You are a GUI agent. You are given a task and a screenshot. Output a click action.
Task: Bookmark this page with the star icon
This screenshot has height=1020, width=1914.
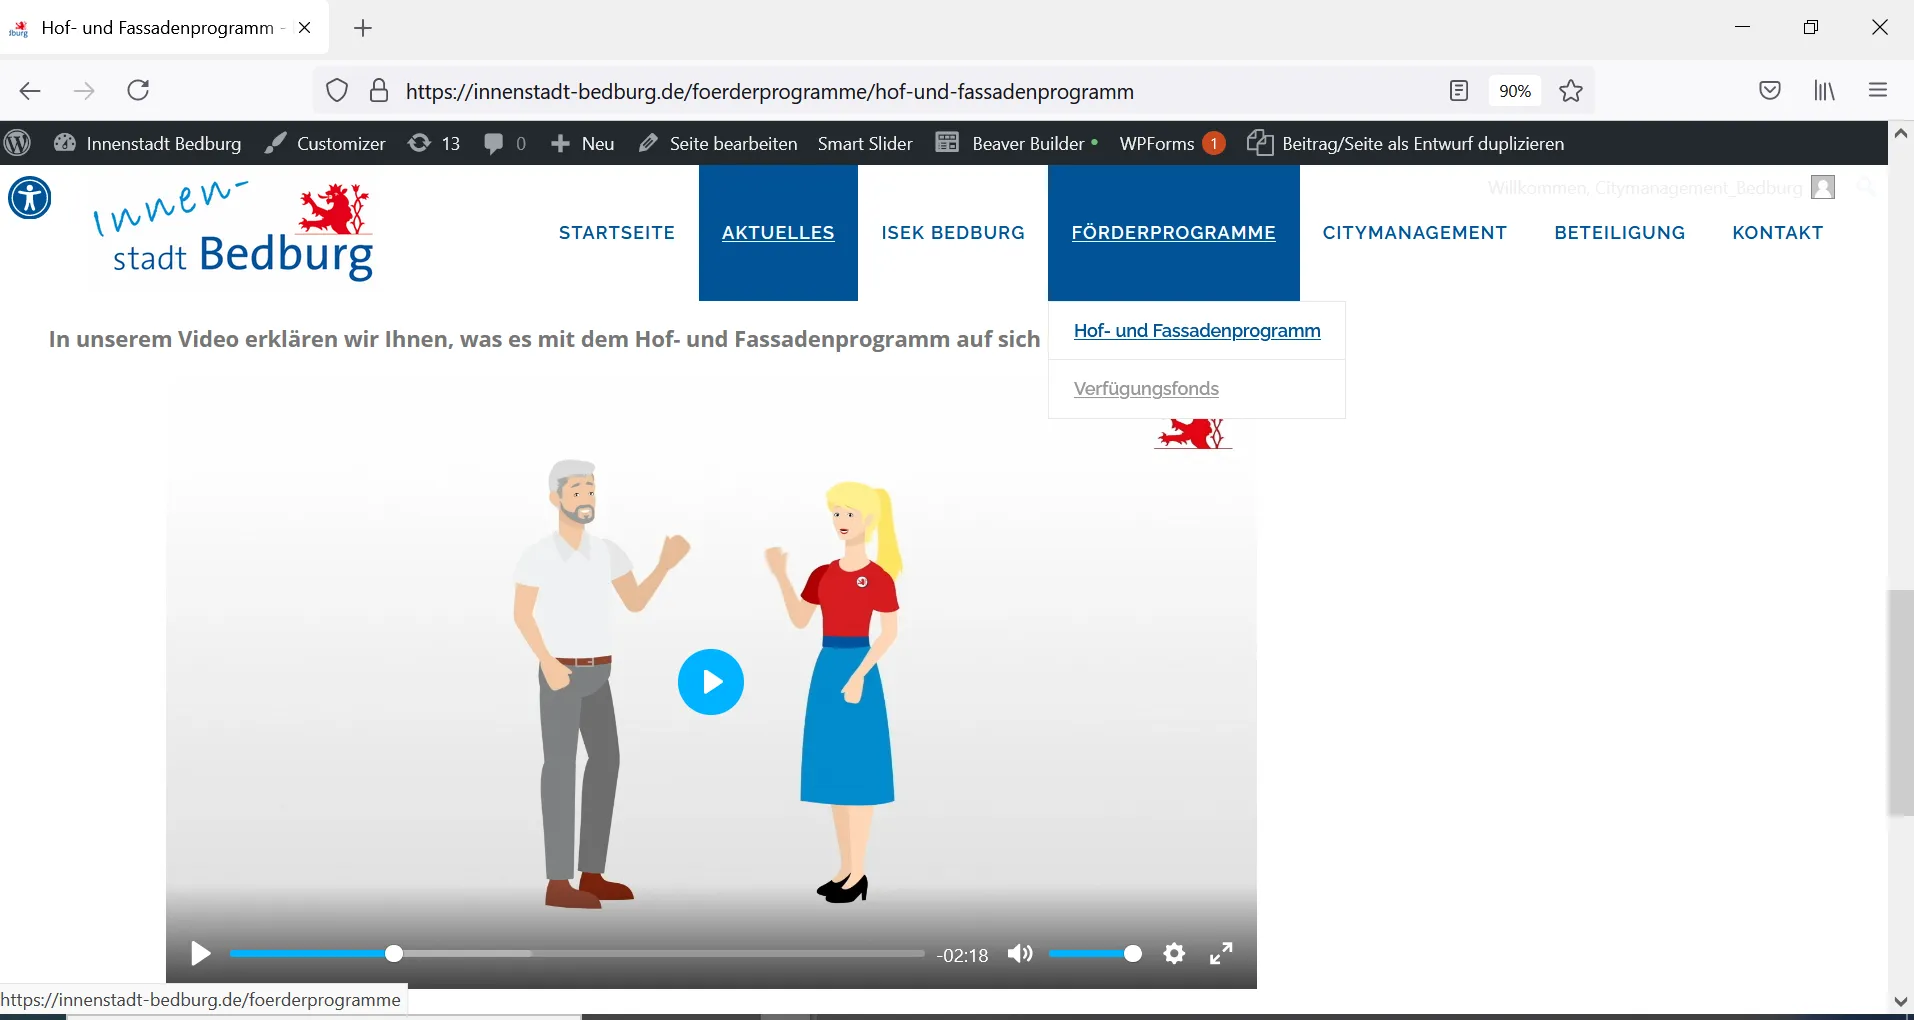point(1571,91)
